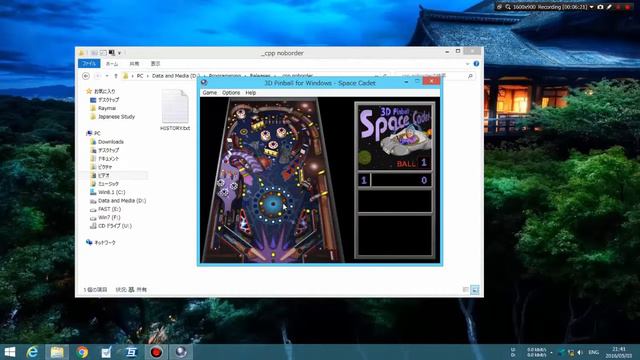
Task: Open Explorer help via blue question icon
Action: (x=476, y=64)
